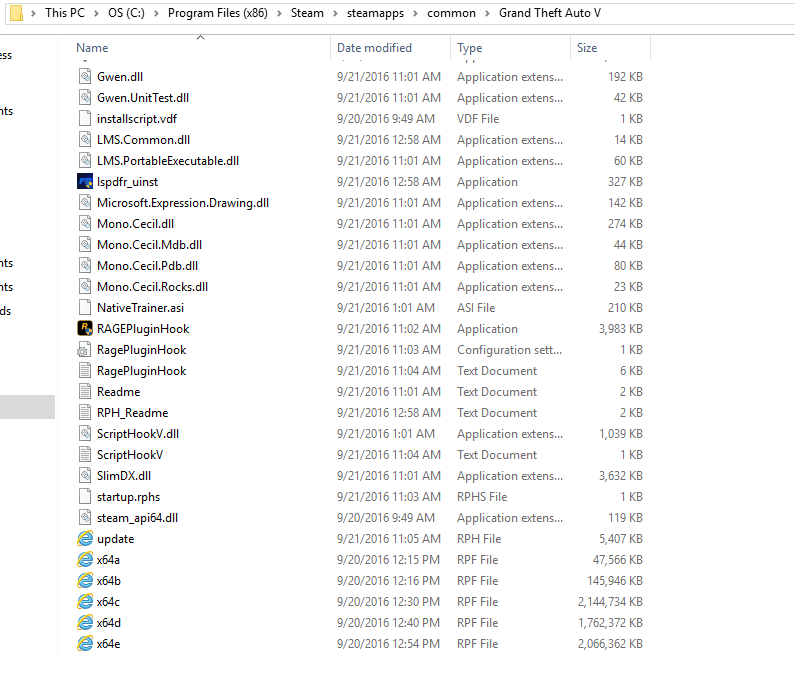This screenshot has width=795, height=675.
Task: Click 9/20/2016 12:54 PM date cell
Action: coord(388,644)
